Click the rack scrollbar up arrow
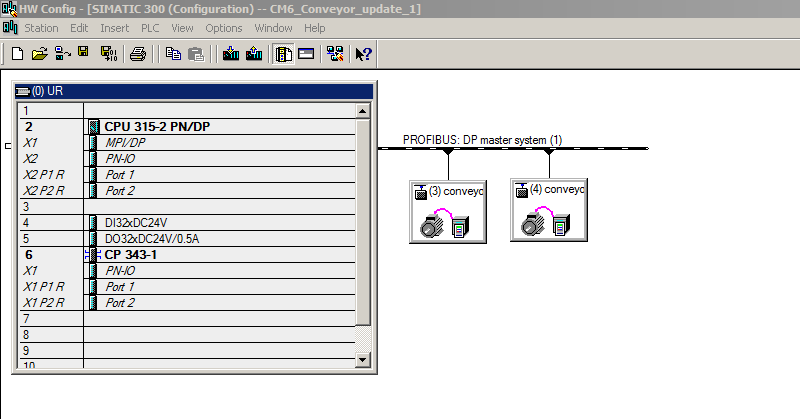This screenshot has height=419, width=800. (363, 111)
